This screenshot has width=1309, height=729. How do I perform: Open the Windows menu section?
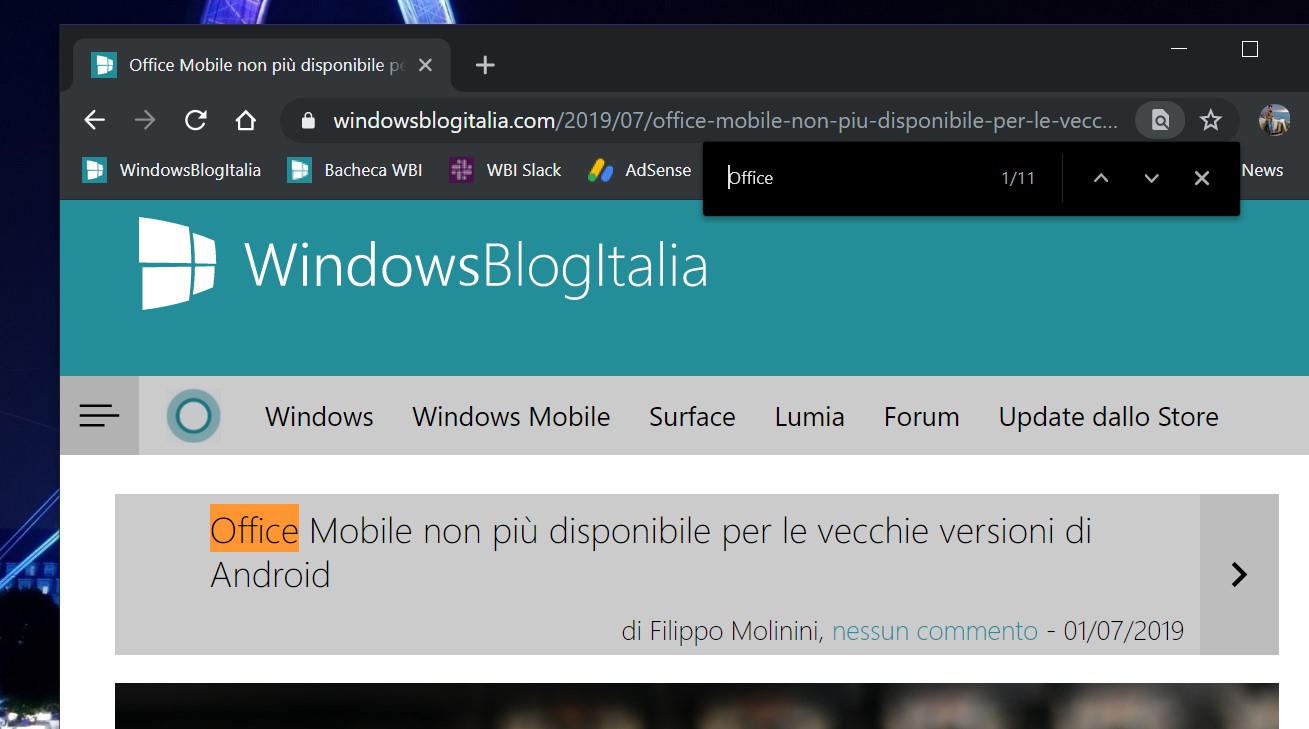point(319,416)
